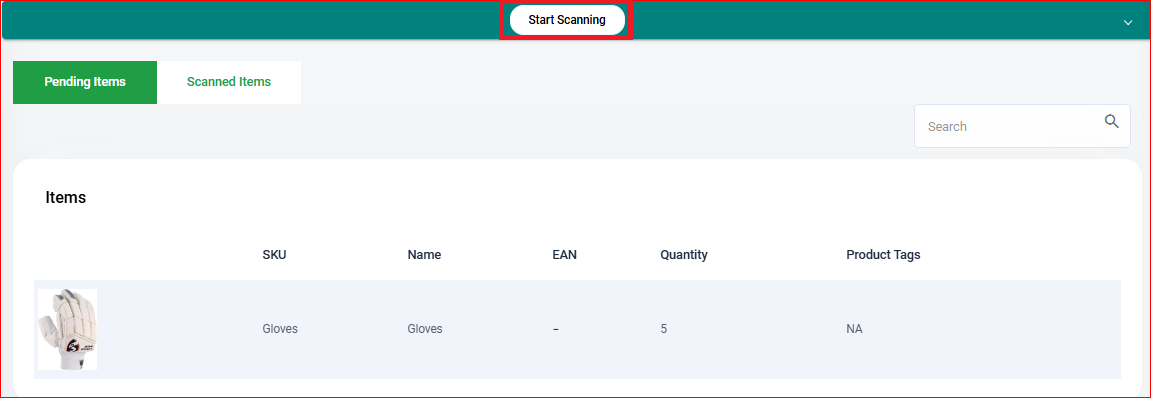Expand the chevron in the teal header
Screen dimensions: 1151x398
1128,23
